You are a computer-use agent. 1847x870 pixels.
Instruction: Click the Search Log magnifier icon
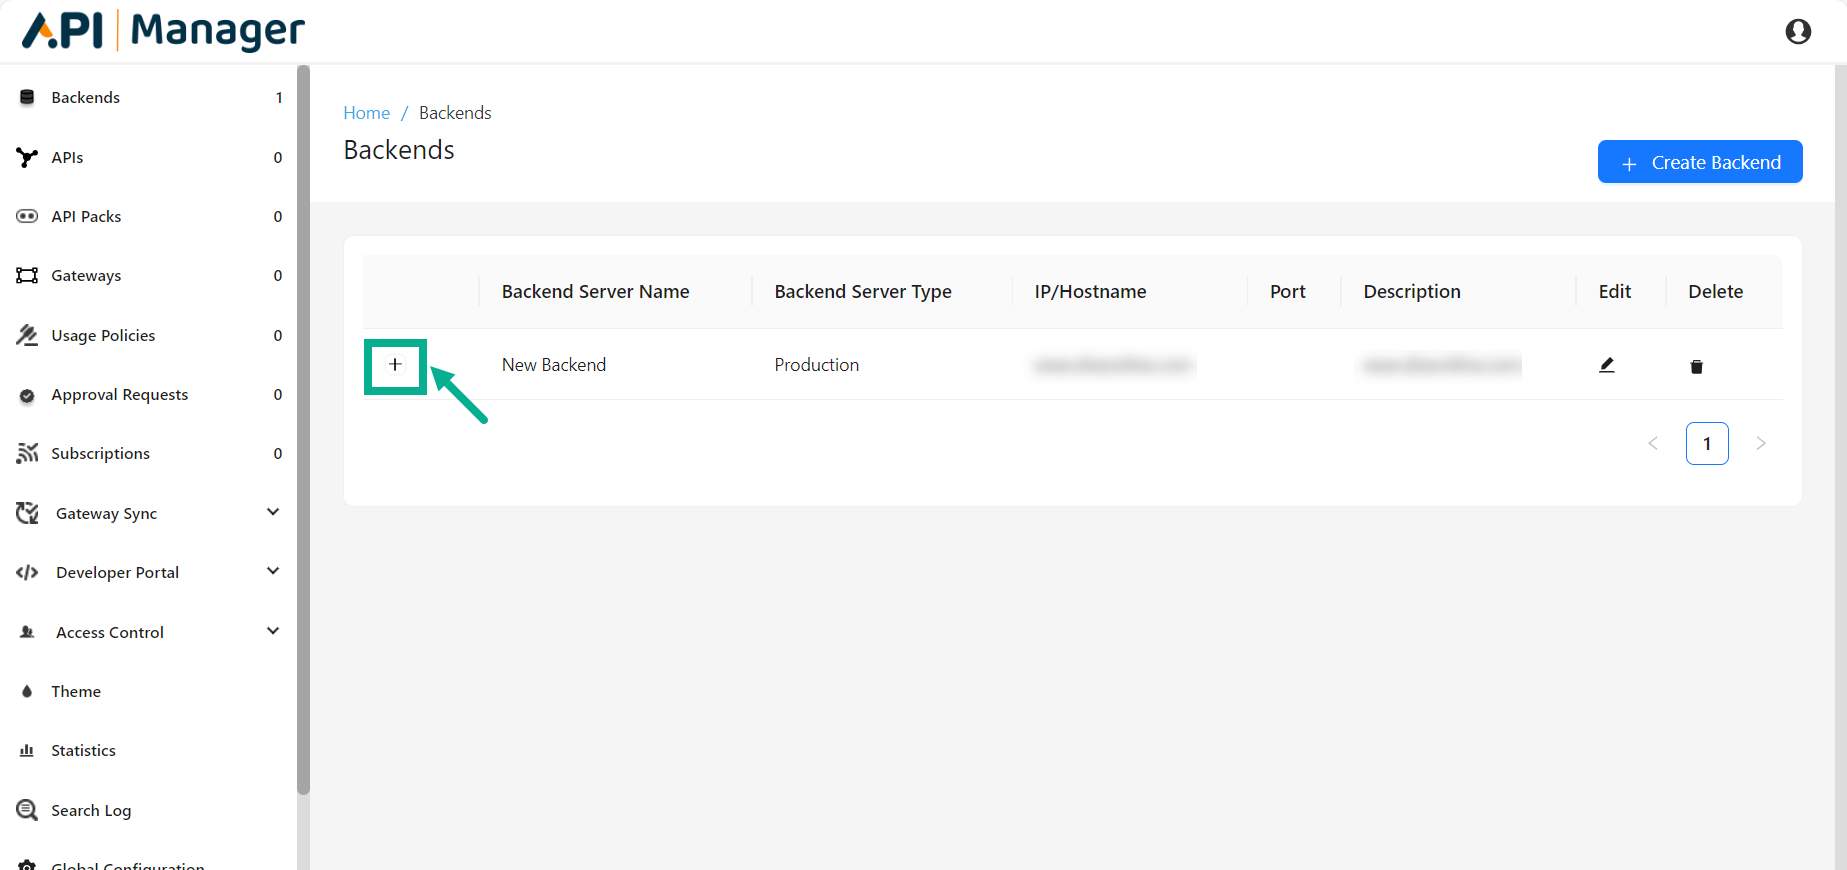tap(27, 810)
